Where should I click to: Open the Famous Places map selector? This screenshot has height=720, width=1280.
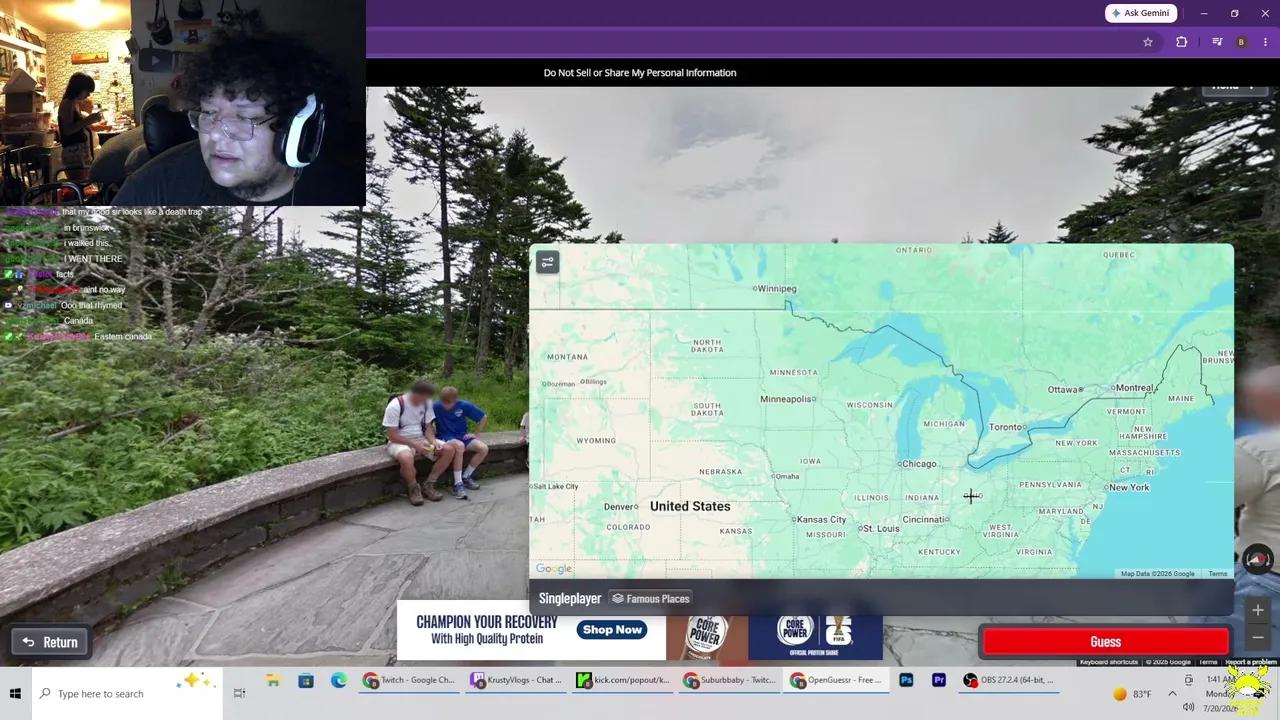point(651,598)
